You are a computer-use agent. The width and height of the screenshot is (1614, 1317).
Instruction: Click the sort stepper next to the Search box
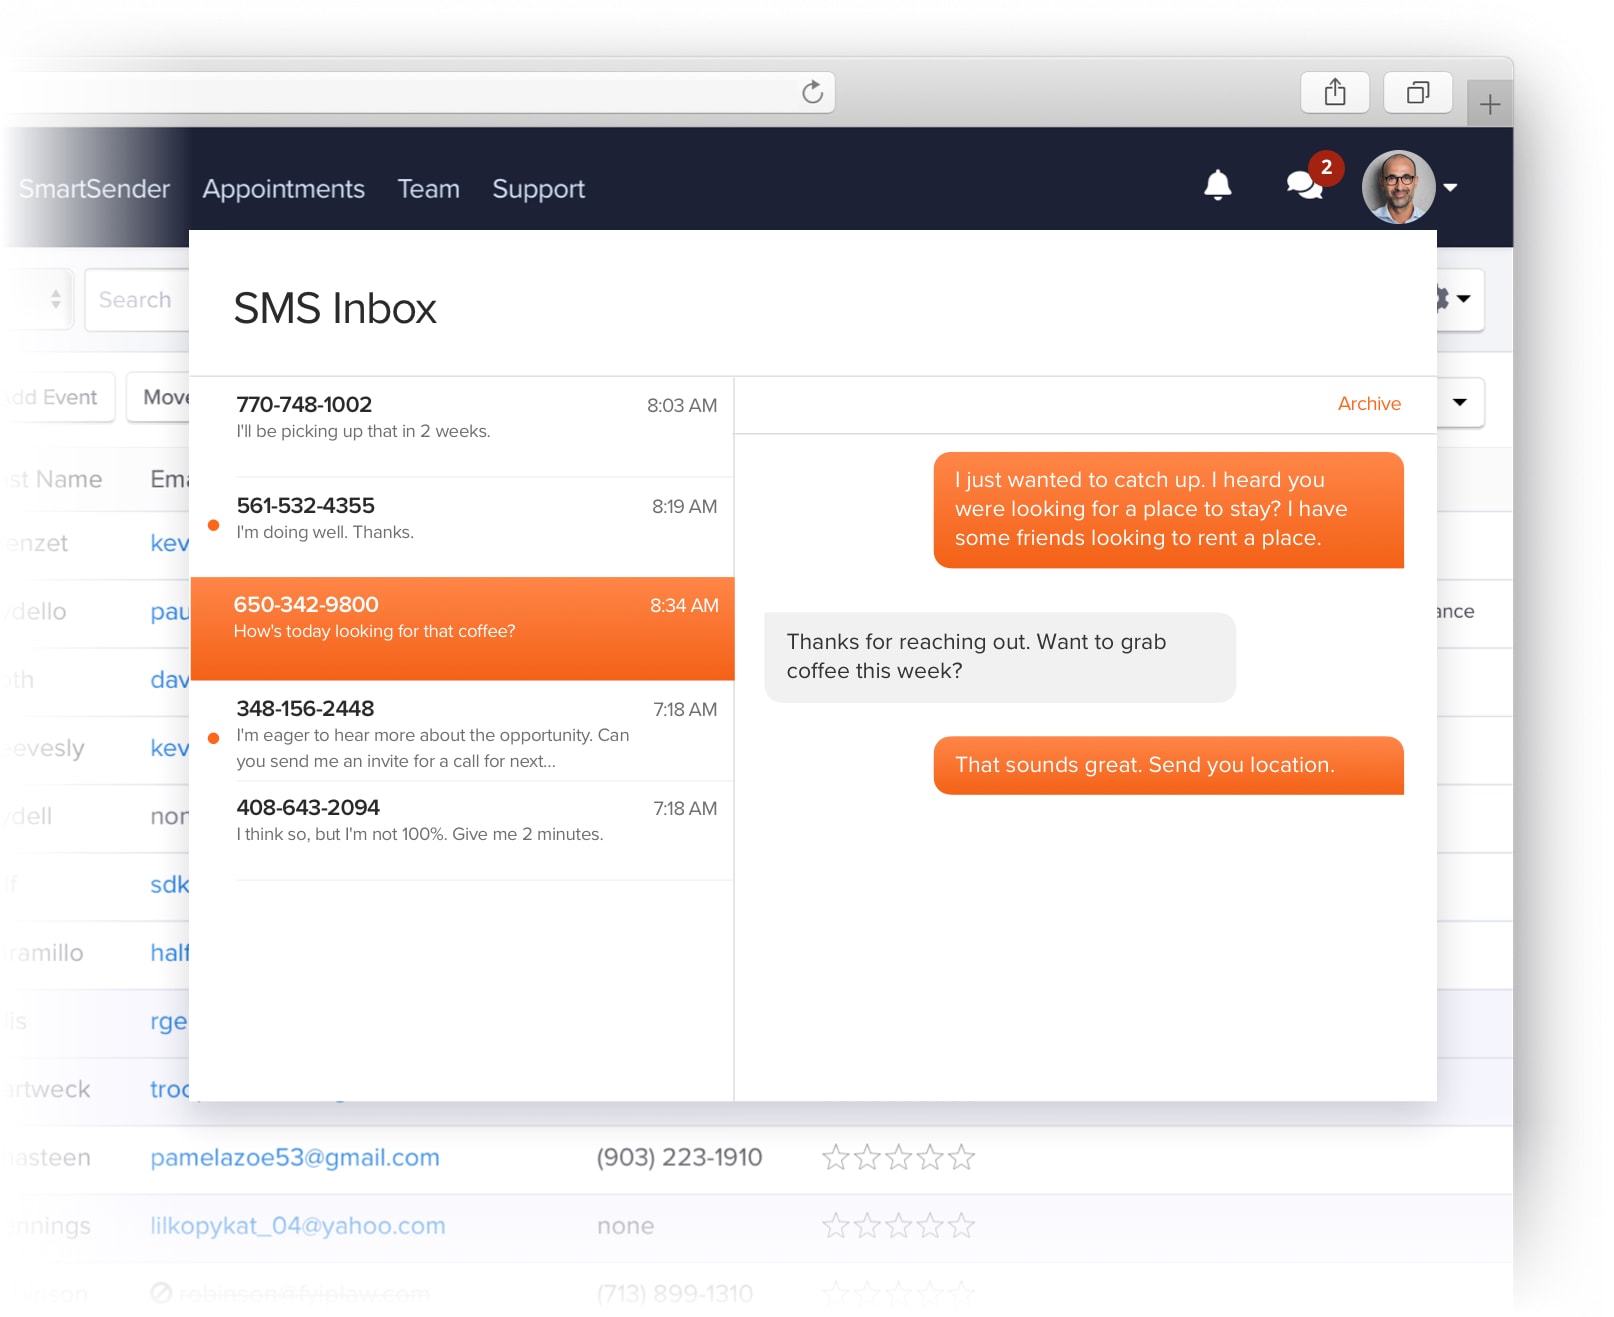[55, 299]
